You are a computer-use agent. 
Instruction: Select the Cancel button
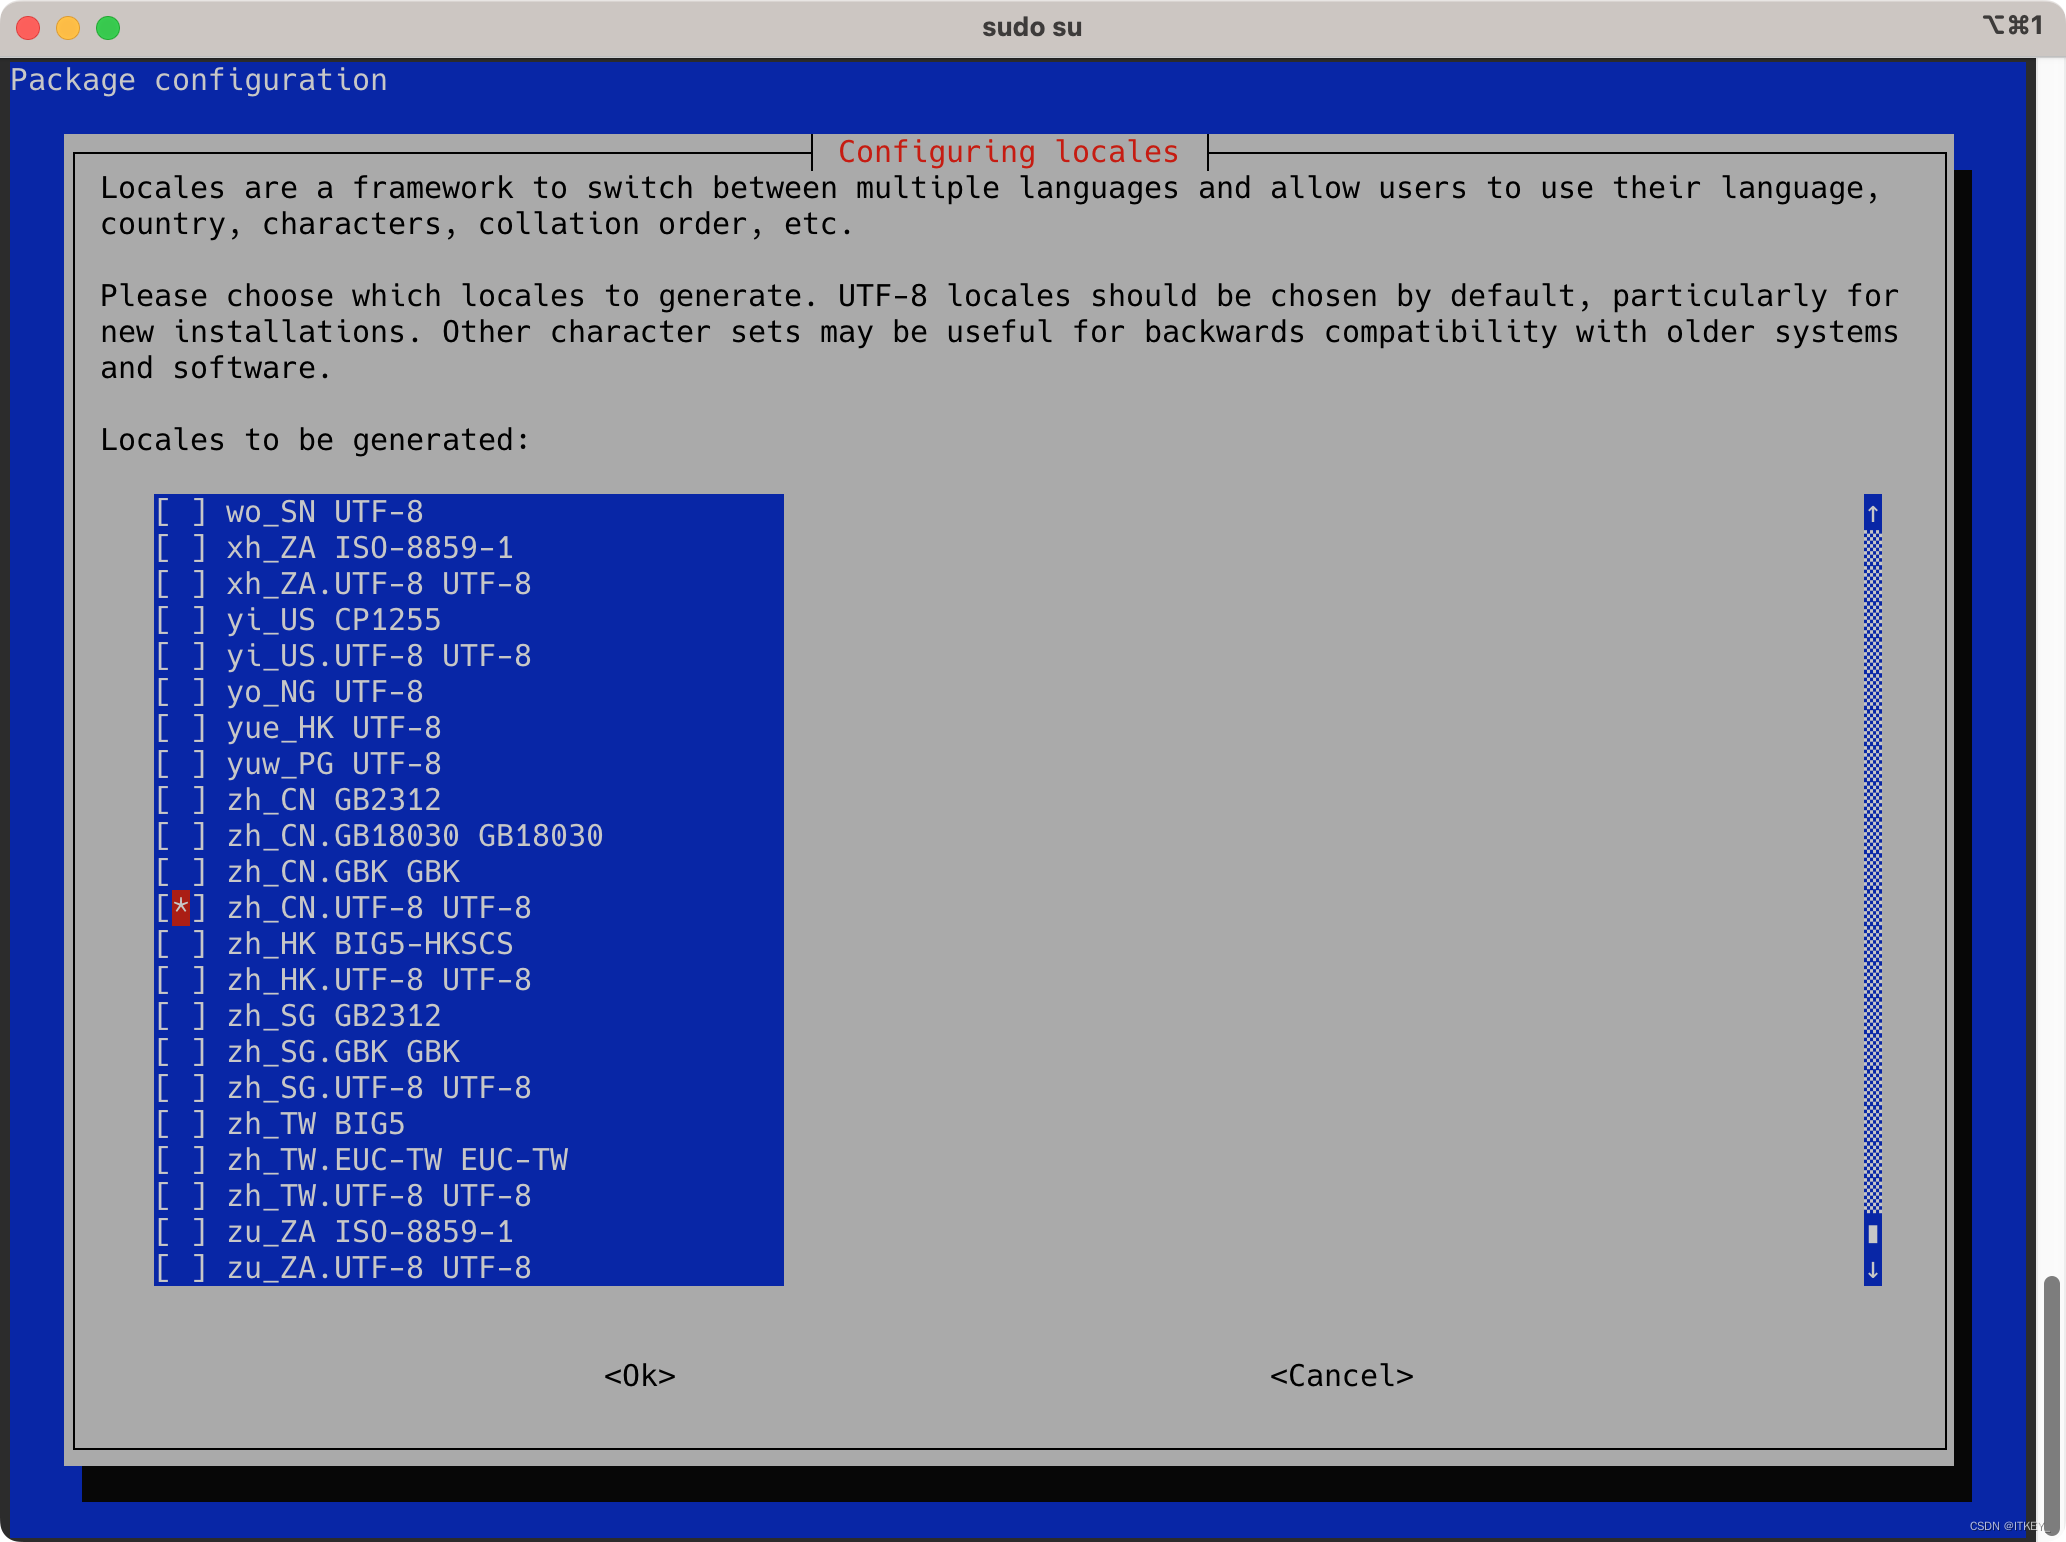coord(1342,1376)
